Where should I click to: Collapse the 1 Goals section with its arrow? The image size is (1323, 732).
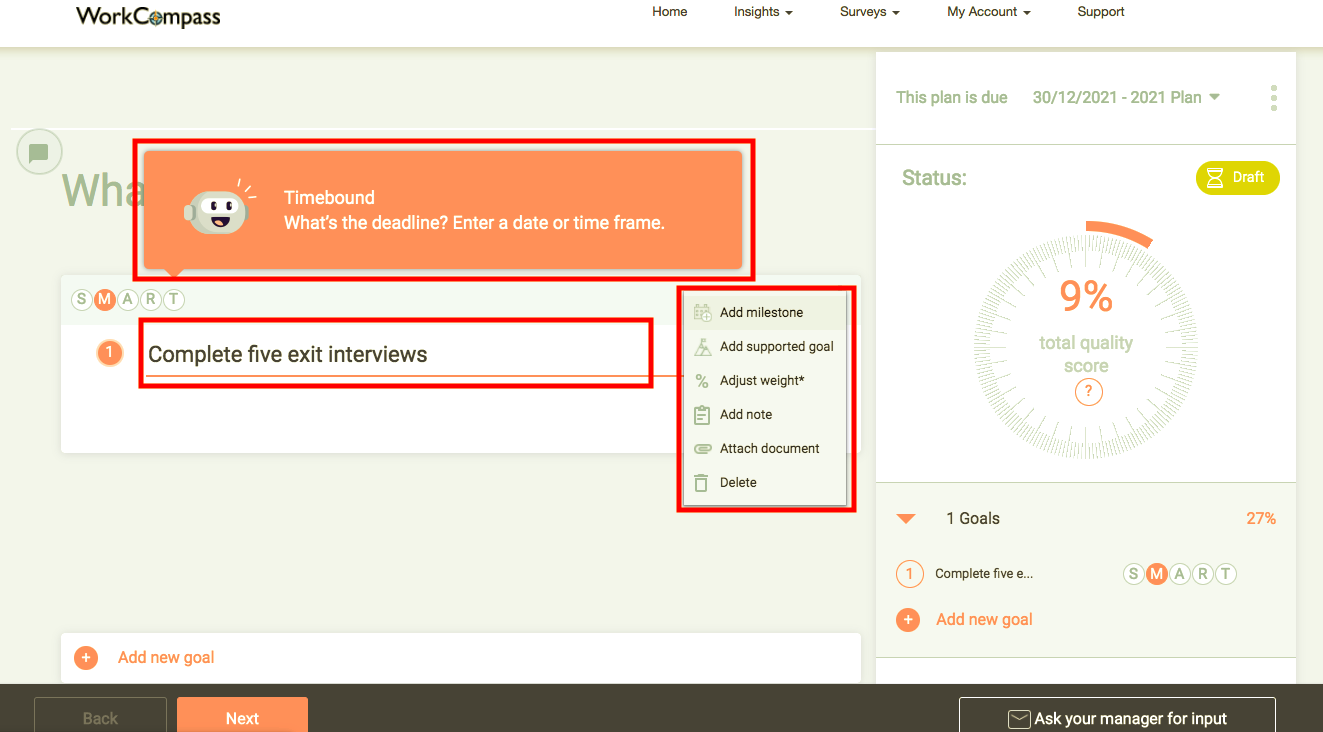click(906, 518)
